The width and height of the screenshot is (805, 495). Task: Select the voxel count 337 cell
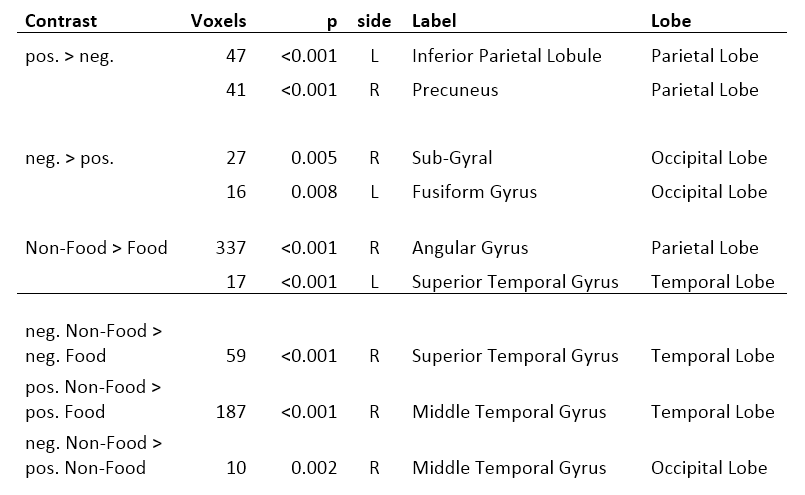231,248
